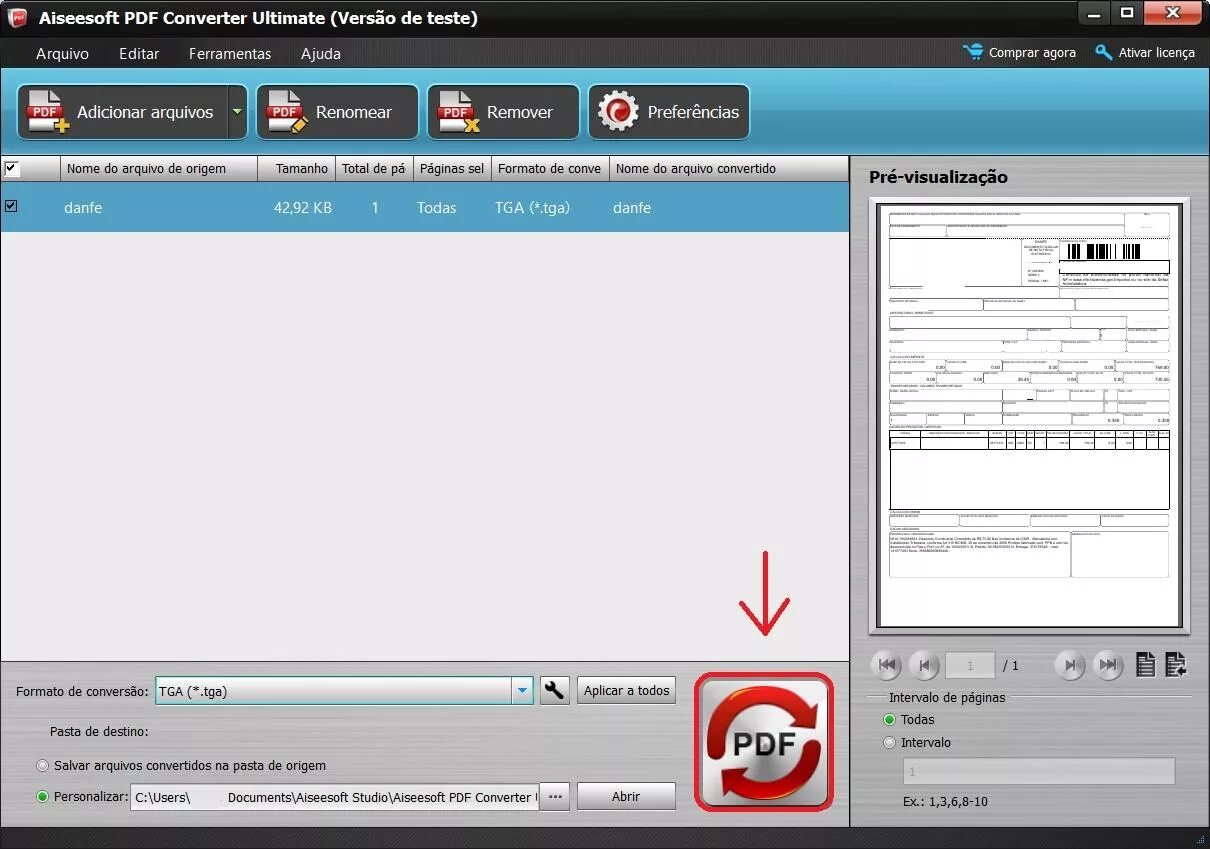Click the Abrir button

point(626,797)
